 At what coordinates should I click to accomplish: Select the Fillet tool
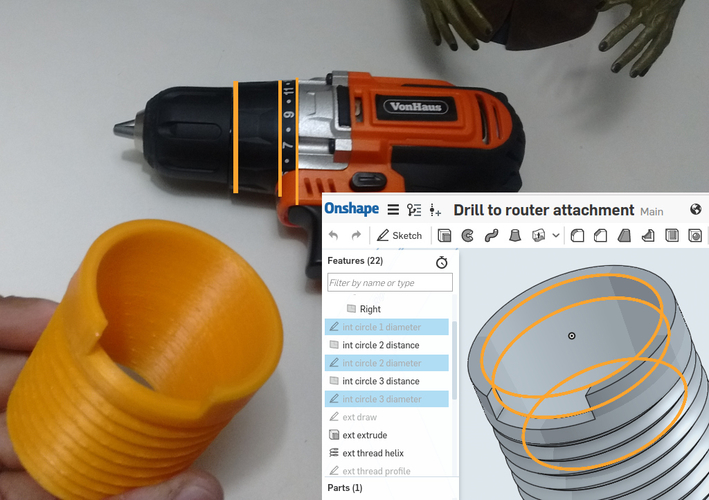(577, 236)
